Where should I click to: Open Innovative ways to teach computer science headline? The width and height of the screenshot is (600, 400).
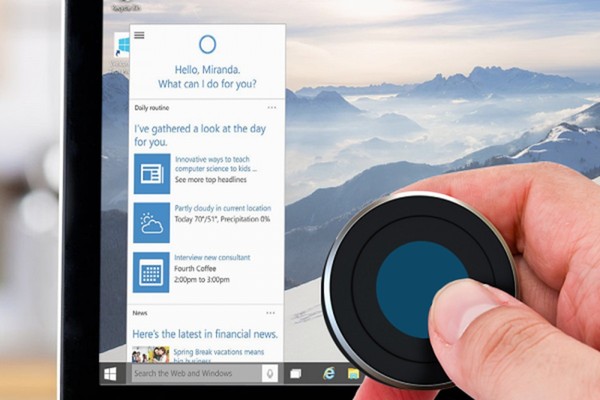coord(216,164)
